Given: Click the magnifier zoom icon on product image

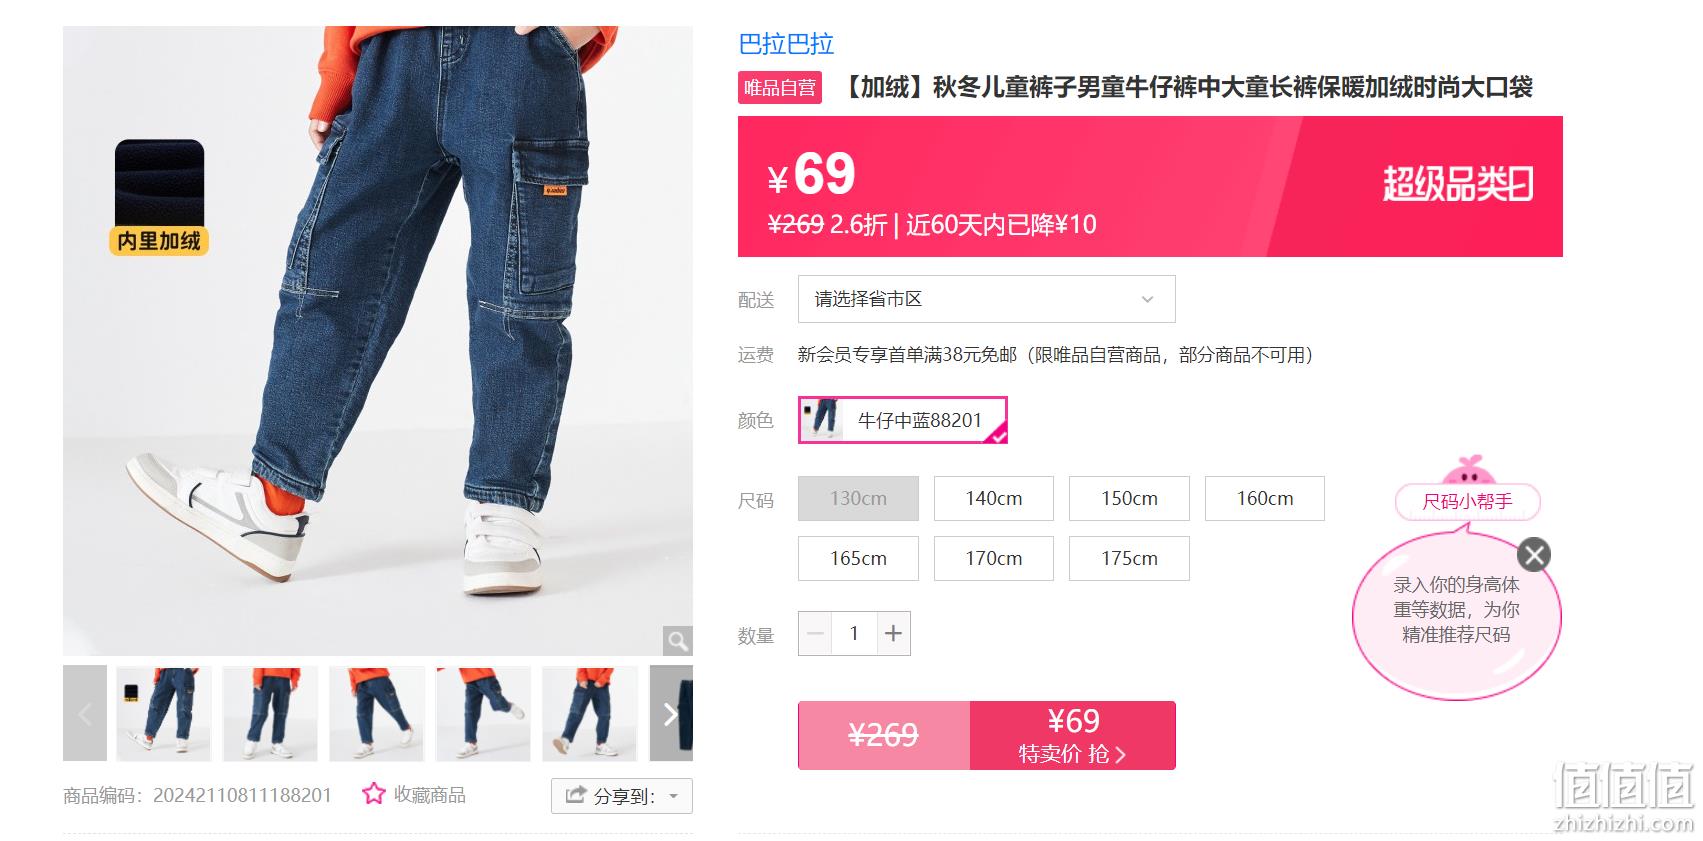Looking at the screenshot, I should coord(677,640).
